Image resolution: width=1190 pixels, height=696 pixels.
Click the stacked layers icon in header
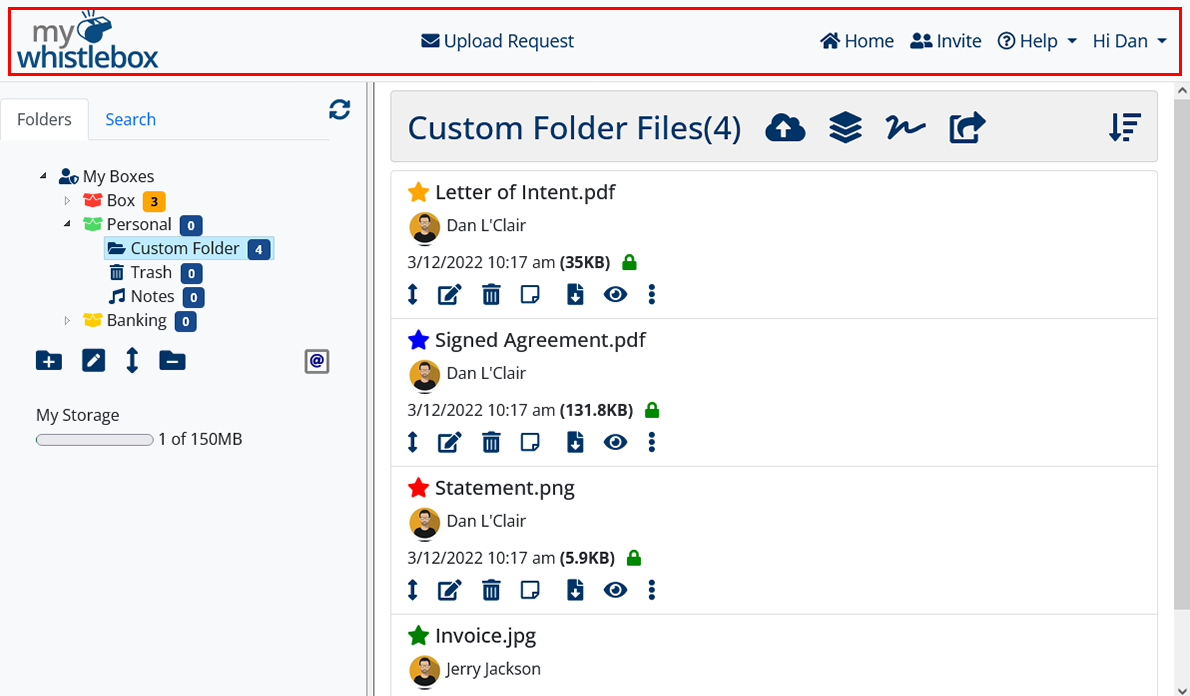[x=845, y=127]
